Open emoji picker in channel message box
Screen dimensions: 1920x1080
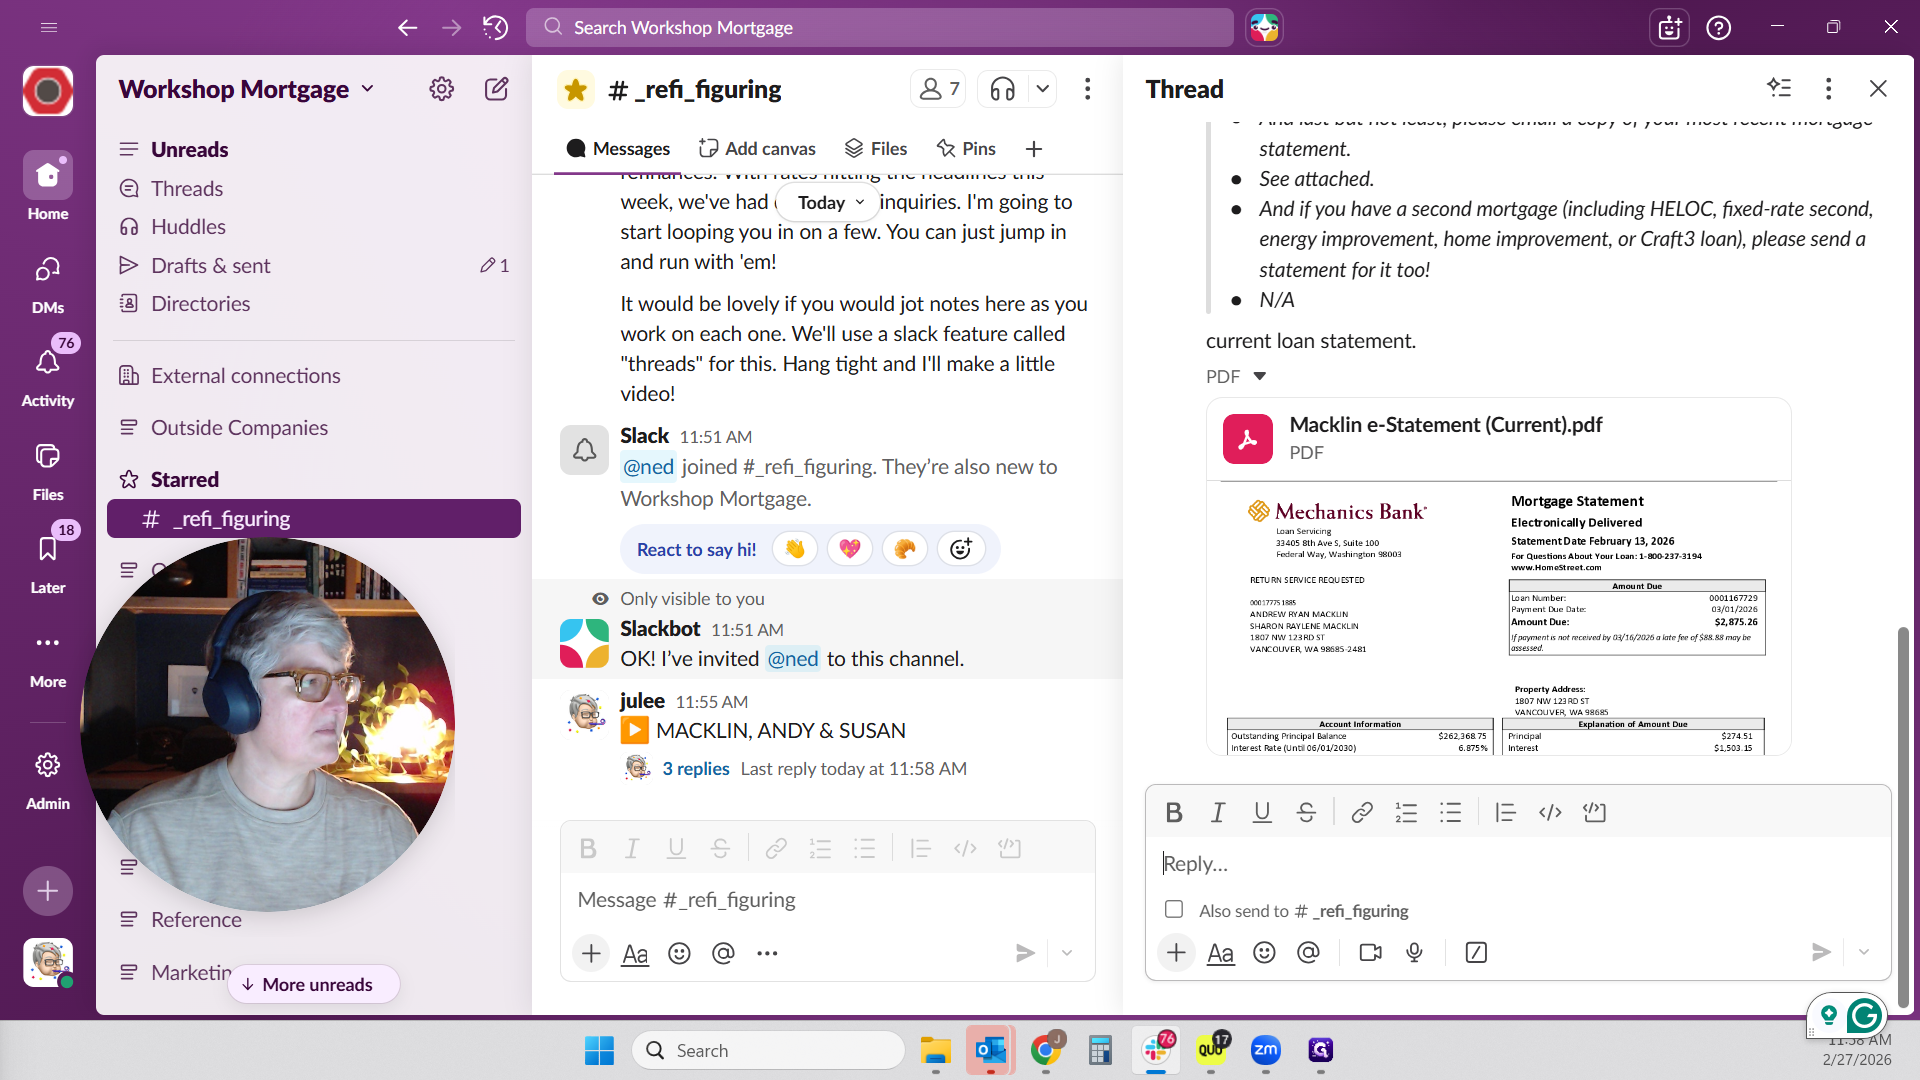(x=679, y=953)
